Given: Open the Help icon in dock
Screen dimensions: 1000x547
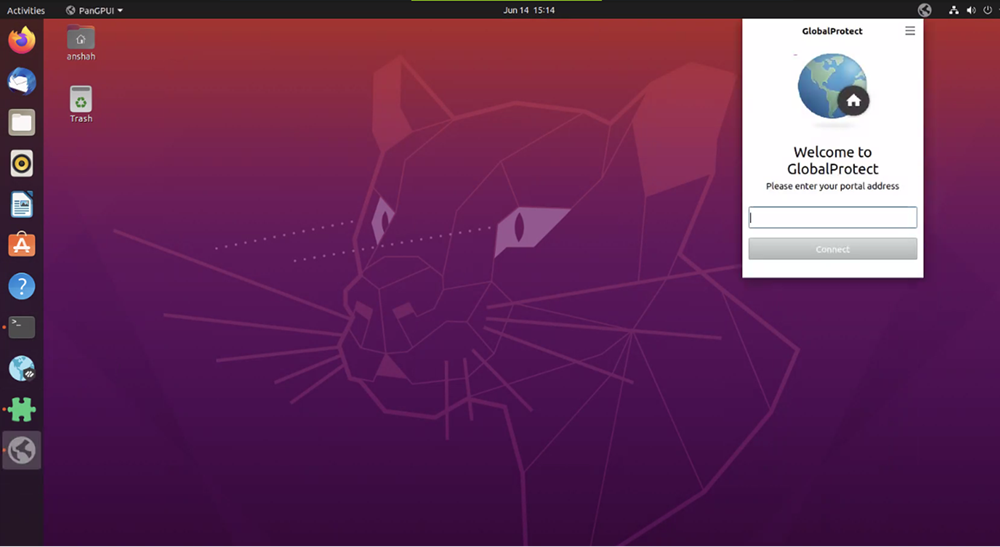Looking at the screenshot, I should click(21, 286).
